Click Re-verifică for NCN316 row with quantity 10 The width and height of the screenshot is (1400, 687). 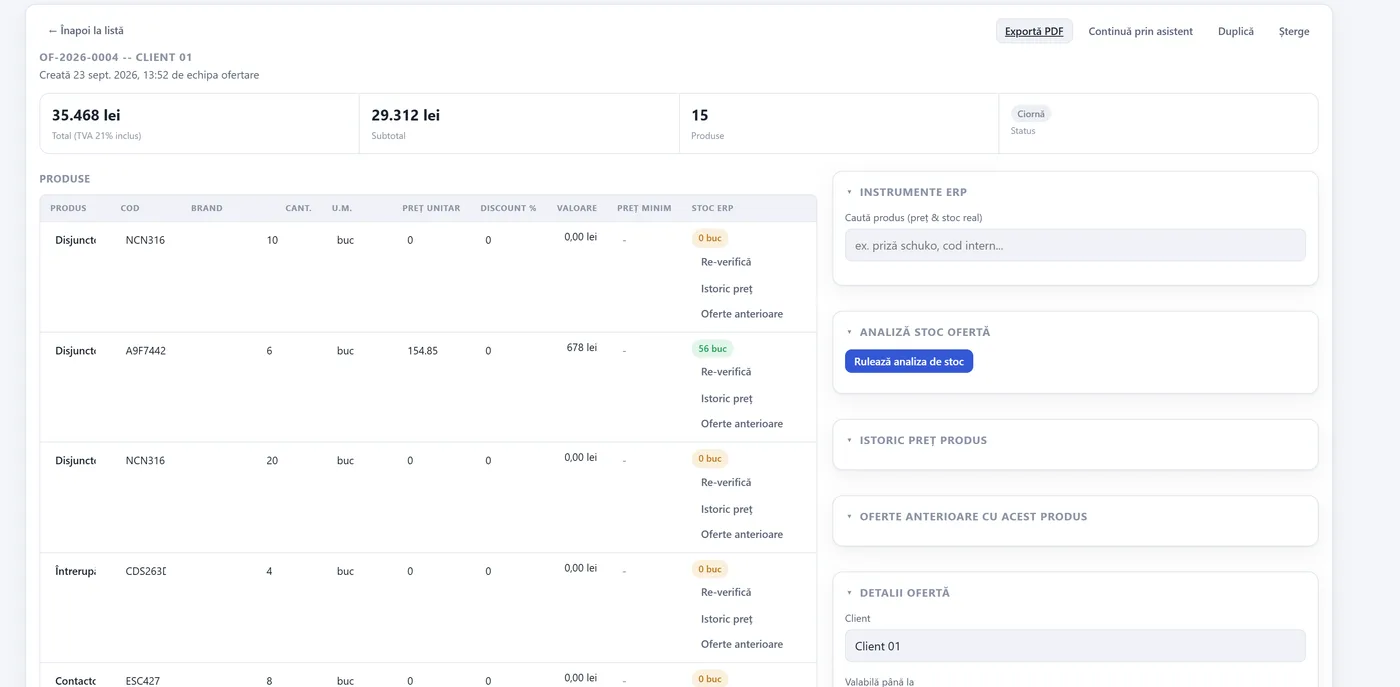pos(726,262)
